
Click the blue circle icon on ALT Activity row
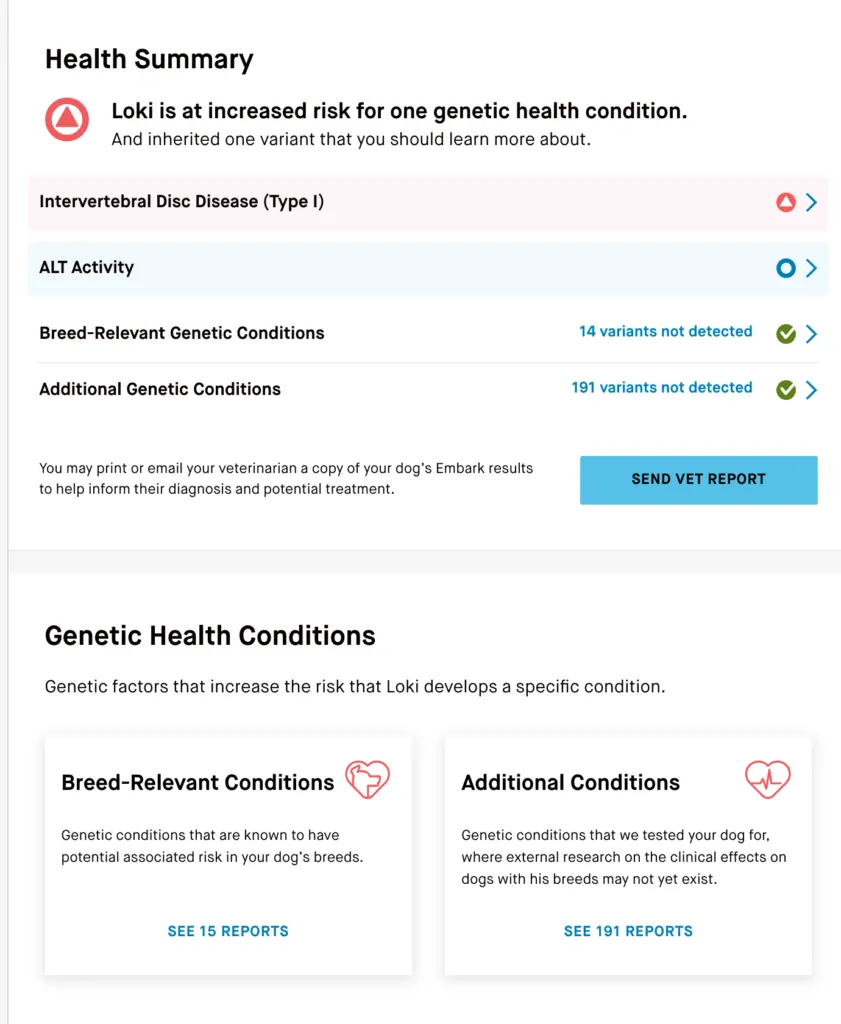tap(786, 268)
